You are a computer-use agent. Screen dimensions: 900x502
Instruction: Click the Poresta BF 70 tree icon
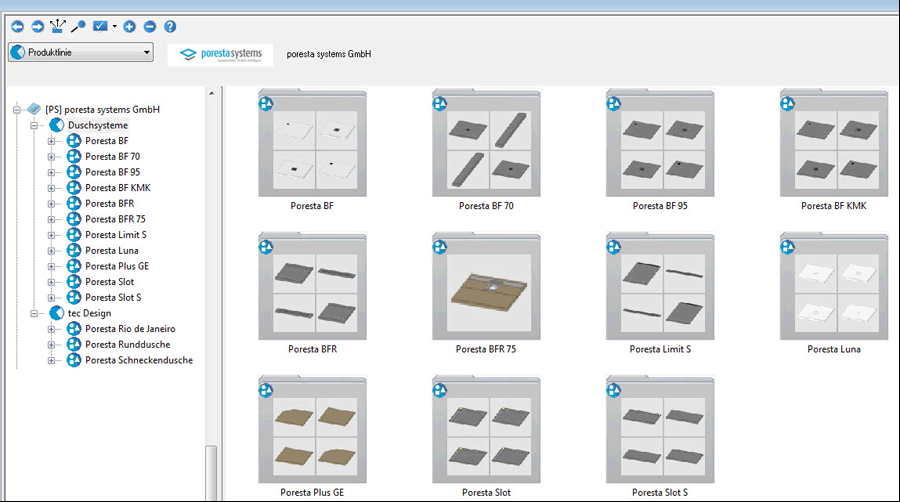[73, 156]
